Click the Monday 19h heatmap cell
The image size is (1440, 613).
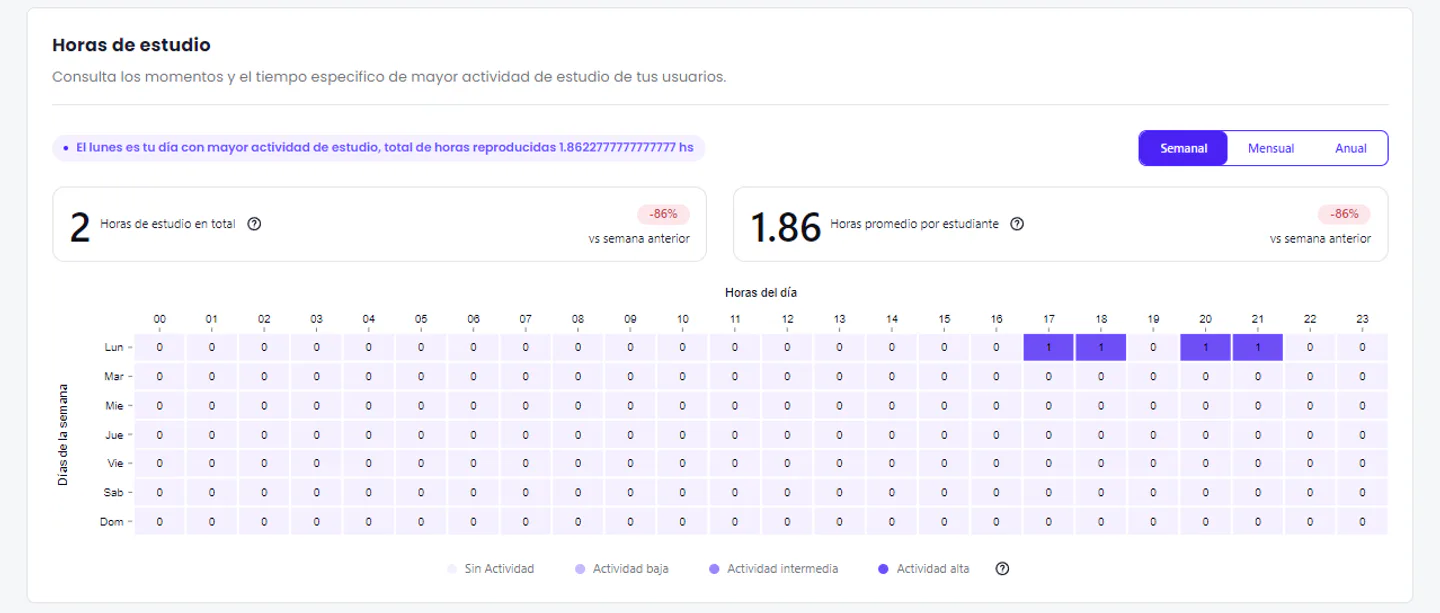coord(1153,347)
